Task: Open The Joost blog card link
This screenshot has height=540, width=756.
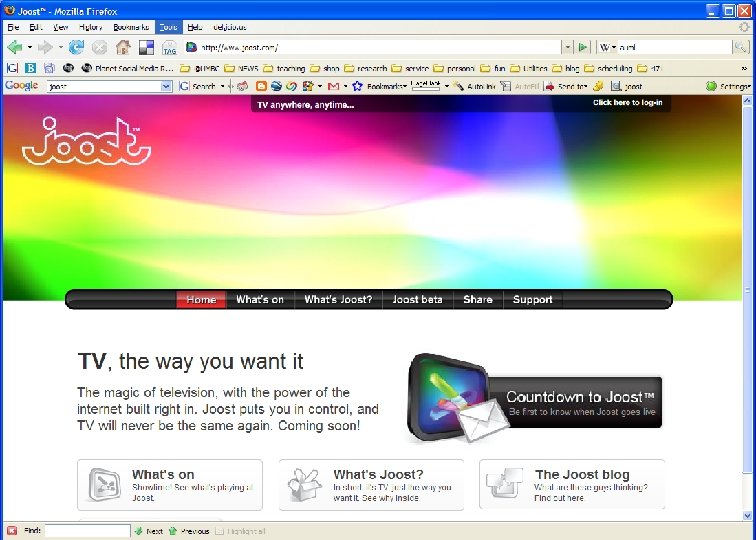Action: [x=572, y=485]
